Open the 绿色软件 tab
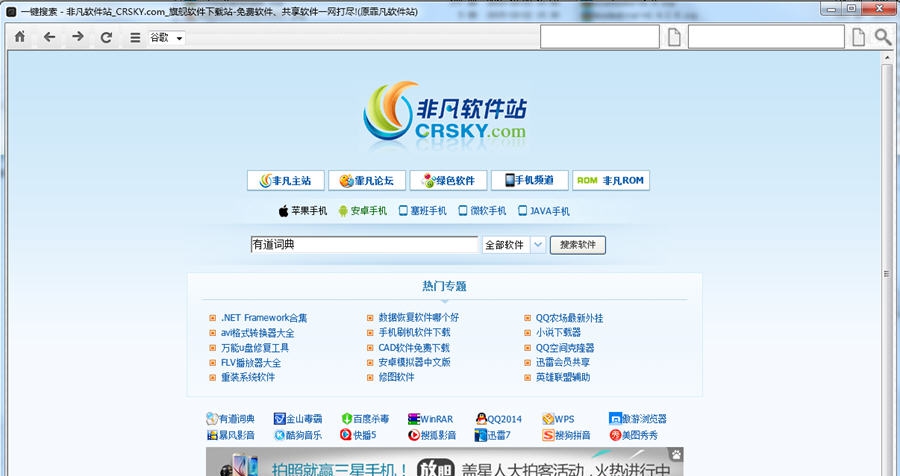The width and height of the screenshot is (900, 476). [448, 180]
